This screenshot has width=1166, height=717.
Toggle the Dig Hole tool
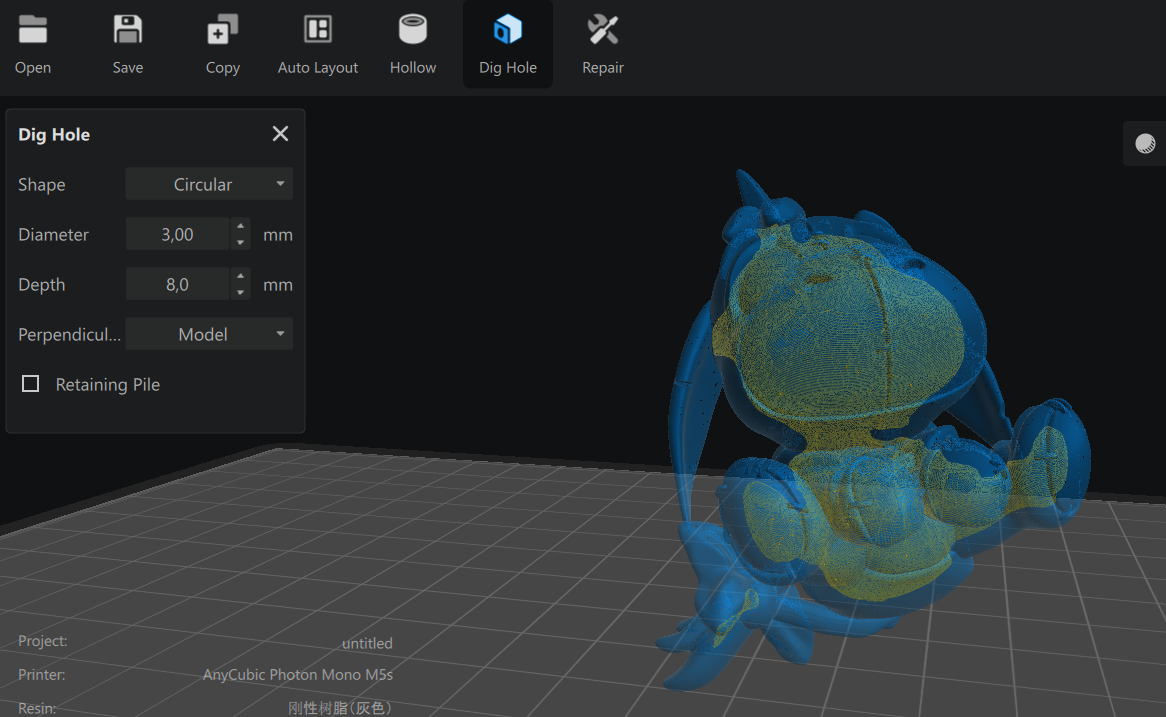click(x=508, y=44)
